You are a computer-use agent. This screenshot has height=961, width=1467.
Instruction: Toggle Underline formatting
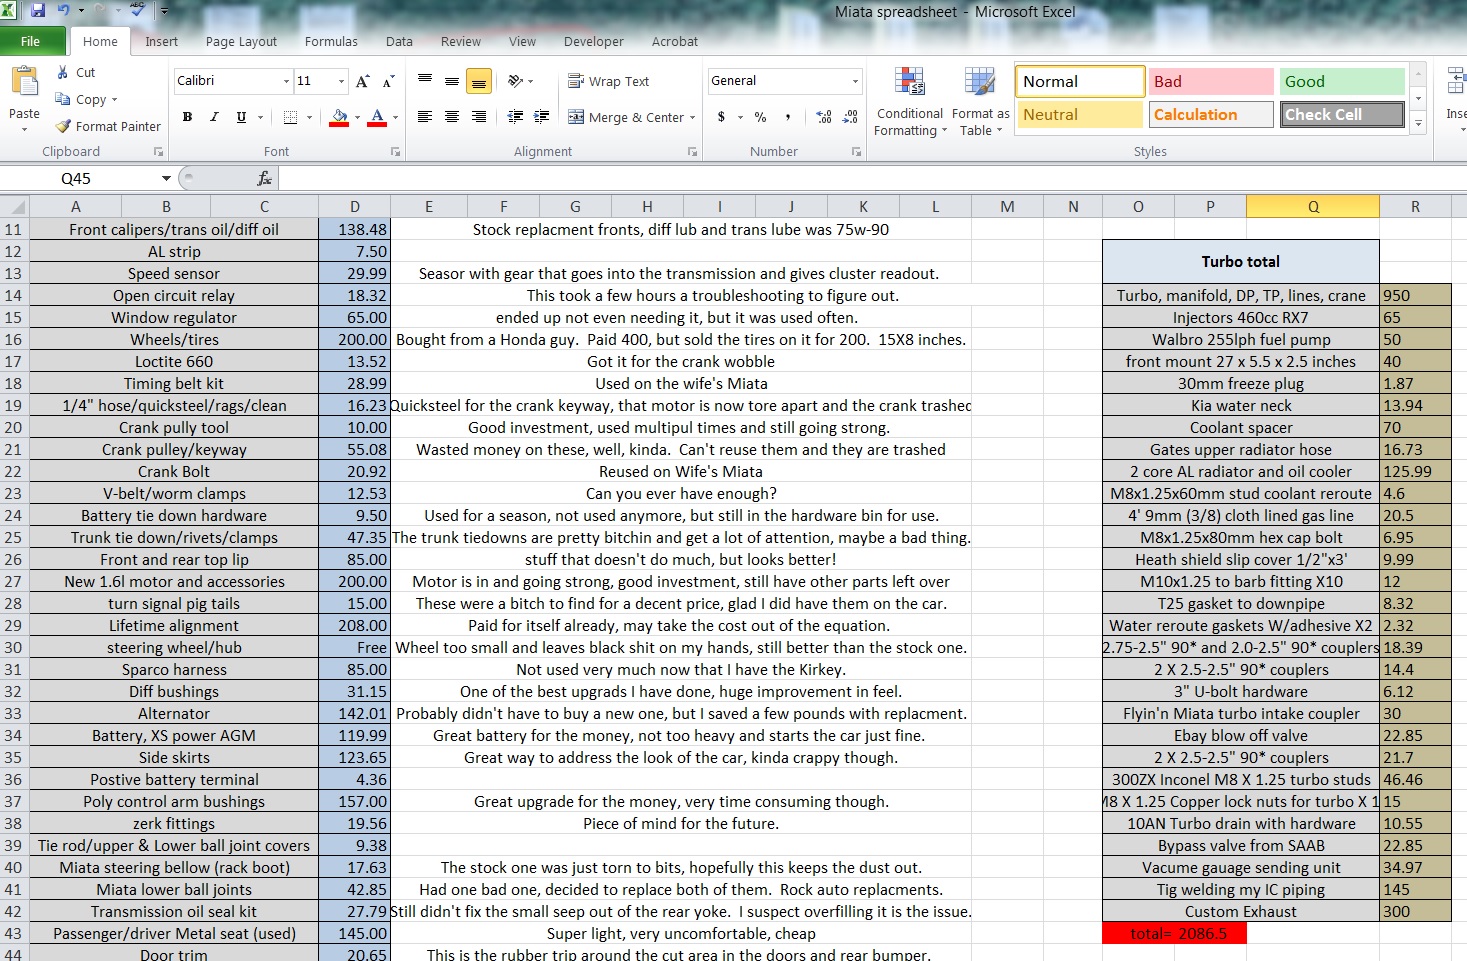coord(241,117)
